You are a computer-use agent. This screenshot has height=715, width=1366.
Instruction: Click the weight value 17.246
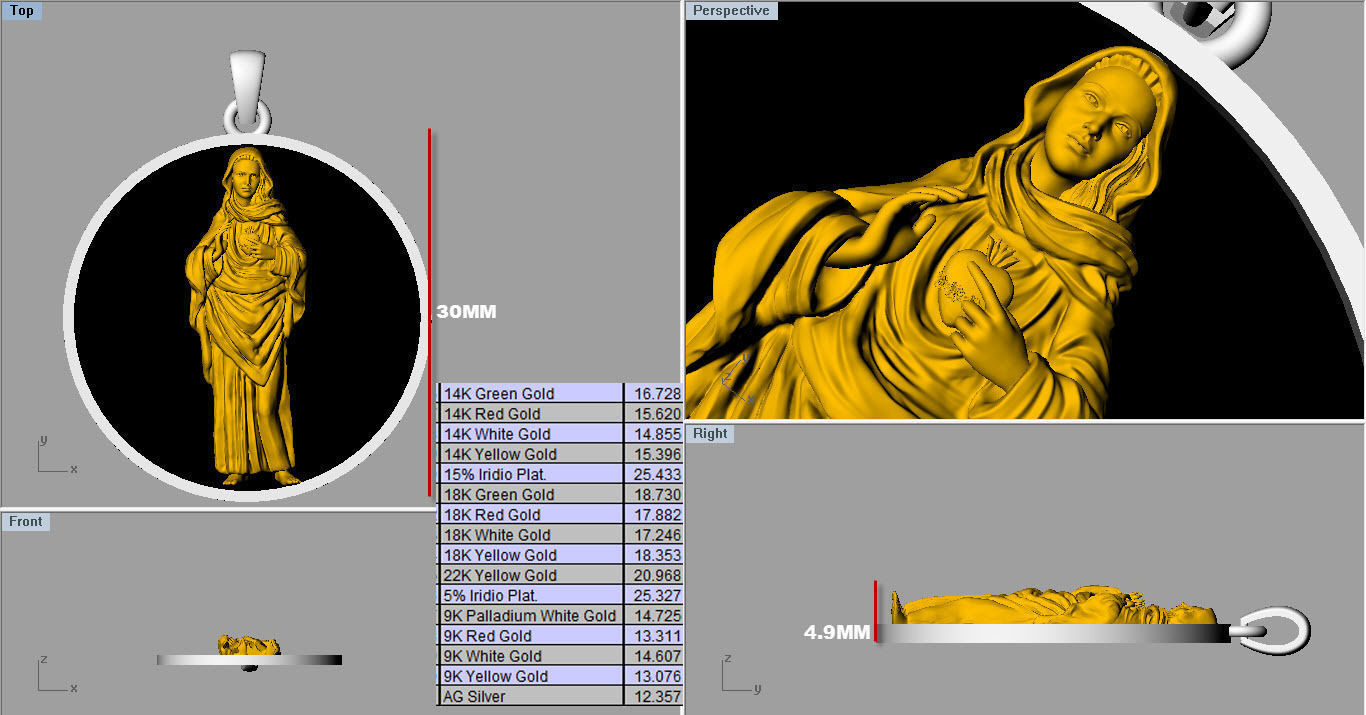tap(657, 535)
